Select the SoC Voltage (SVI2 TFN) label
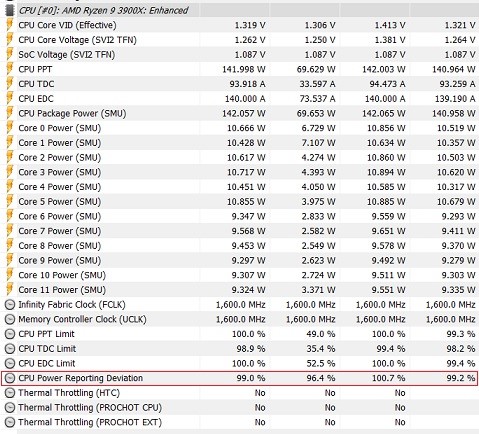Viewport: 479px width, 434px height. click(x=67, y=55)
